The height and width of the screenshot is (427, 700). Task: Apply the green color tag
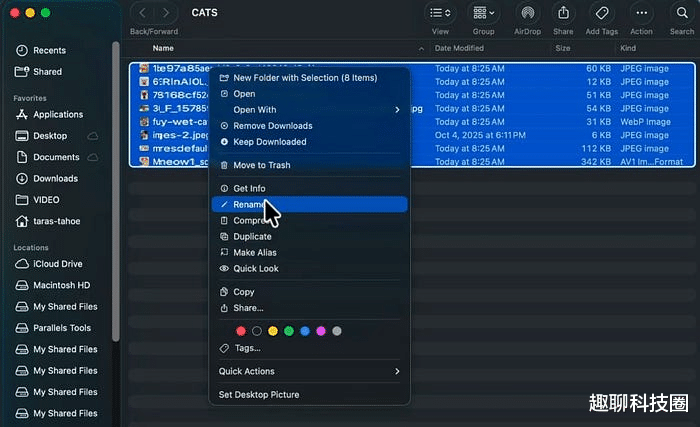click(x=288, y=331)
